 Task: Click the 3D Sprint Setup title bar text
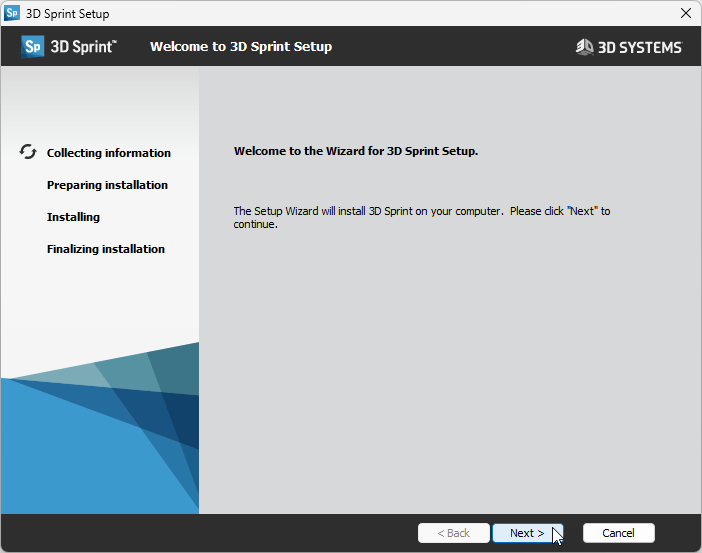(68, 13)
